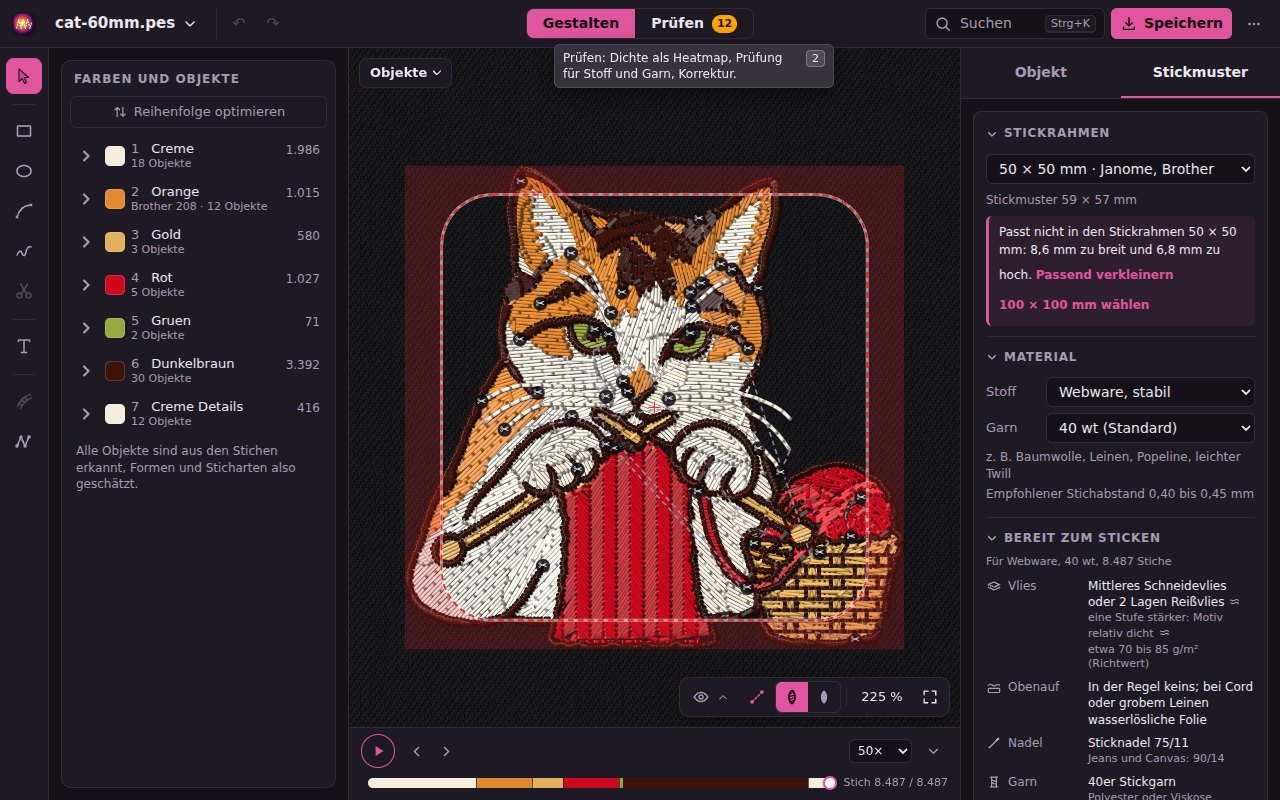Open the Objekte view dropdown
This screenshot has height=800, width=1280.
tap(405, 72)
